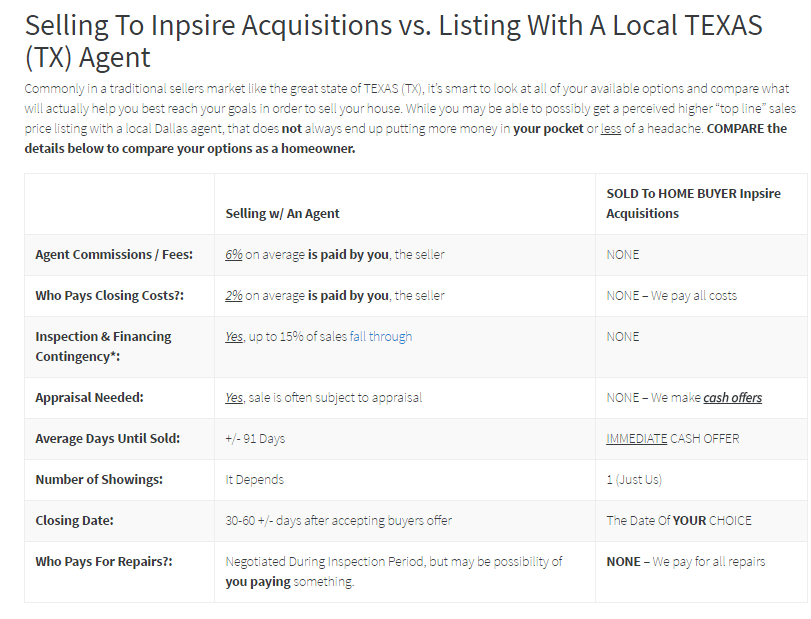Click the "Who Pays For Repairs?:" row label
Screen dimensions: 811x619
pos(104,562)
